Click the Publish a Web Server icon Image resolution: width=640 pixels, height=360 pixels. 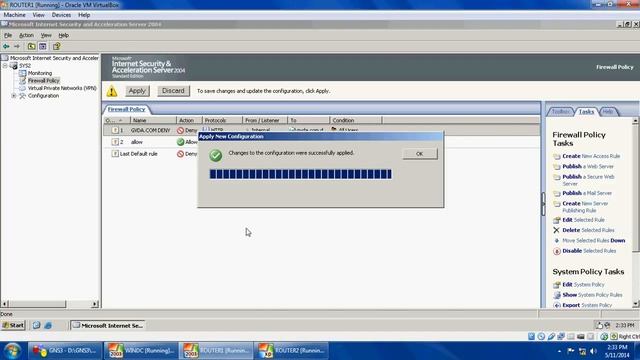tap(557, 167)
